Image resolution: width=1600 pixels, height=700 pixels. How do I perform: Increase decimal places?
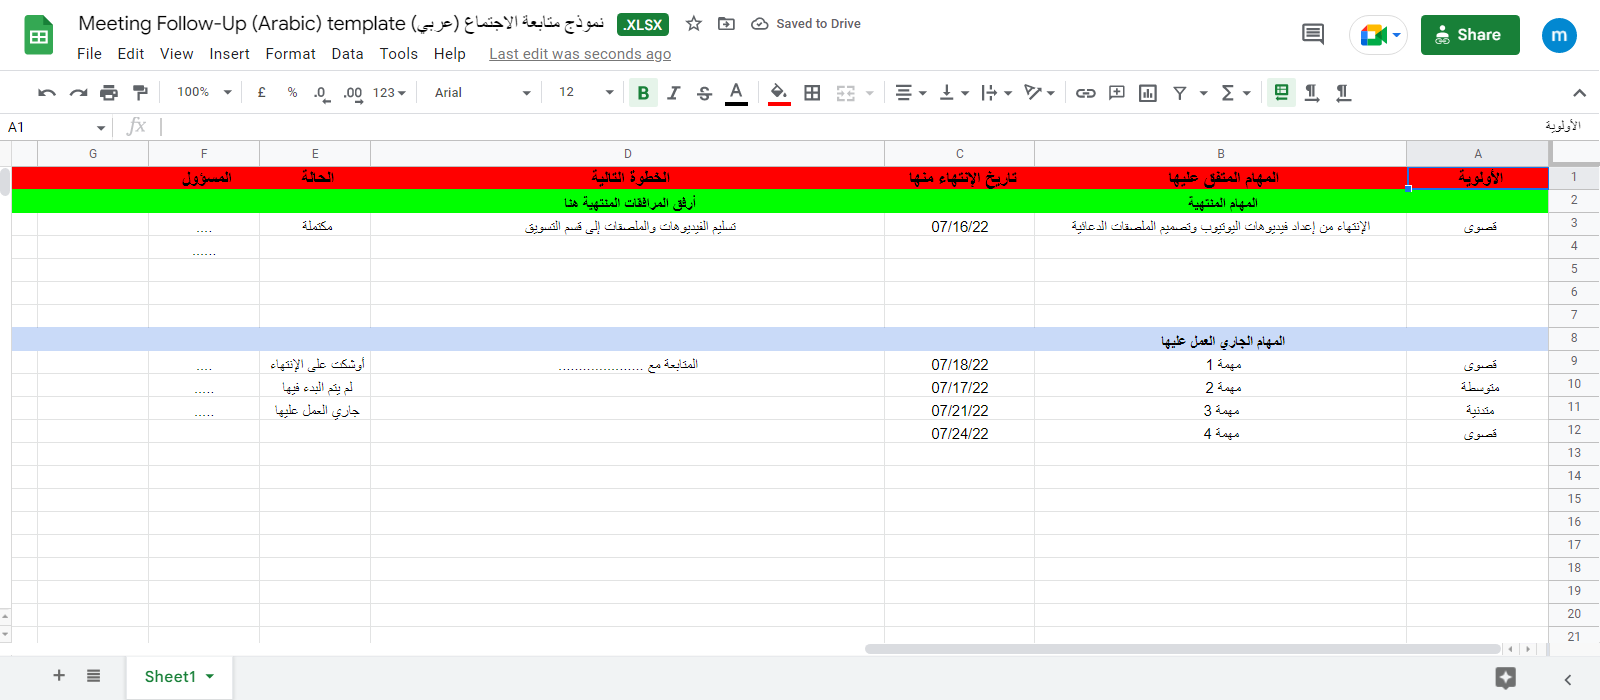[x=353, y=93]
